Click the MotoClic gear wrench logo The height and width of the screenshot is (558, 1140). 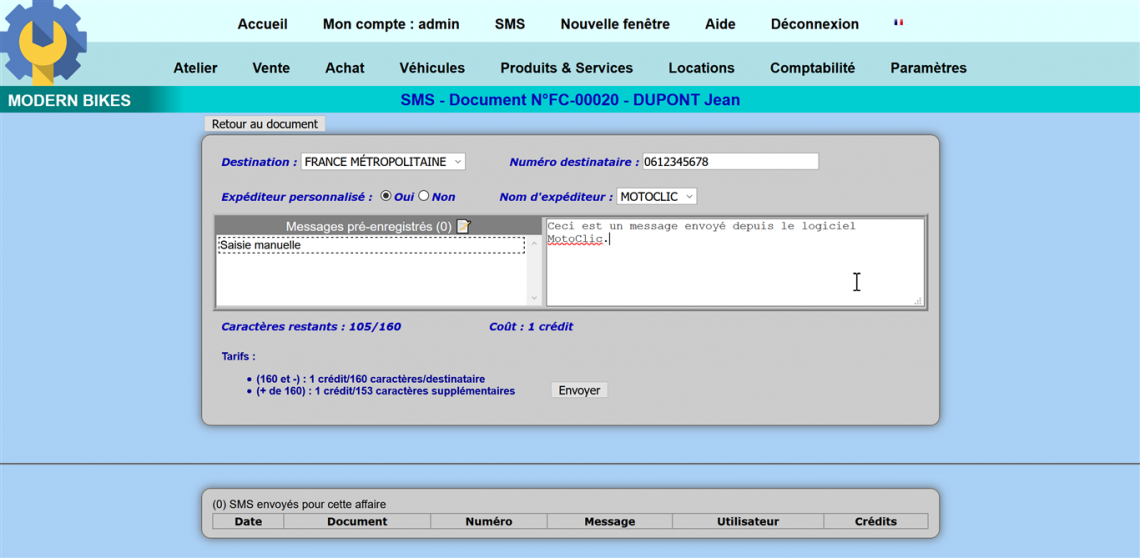43,42
